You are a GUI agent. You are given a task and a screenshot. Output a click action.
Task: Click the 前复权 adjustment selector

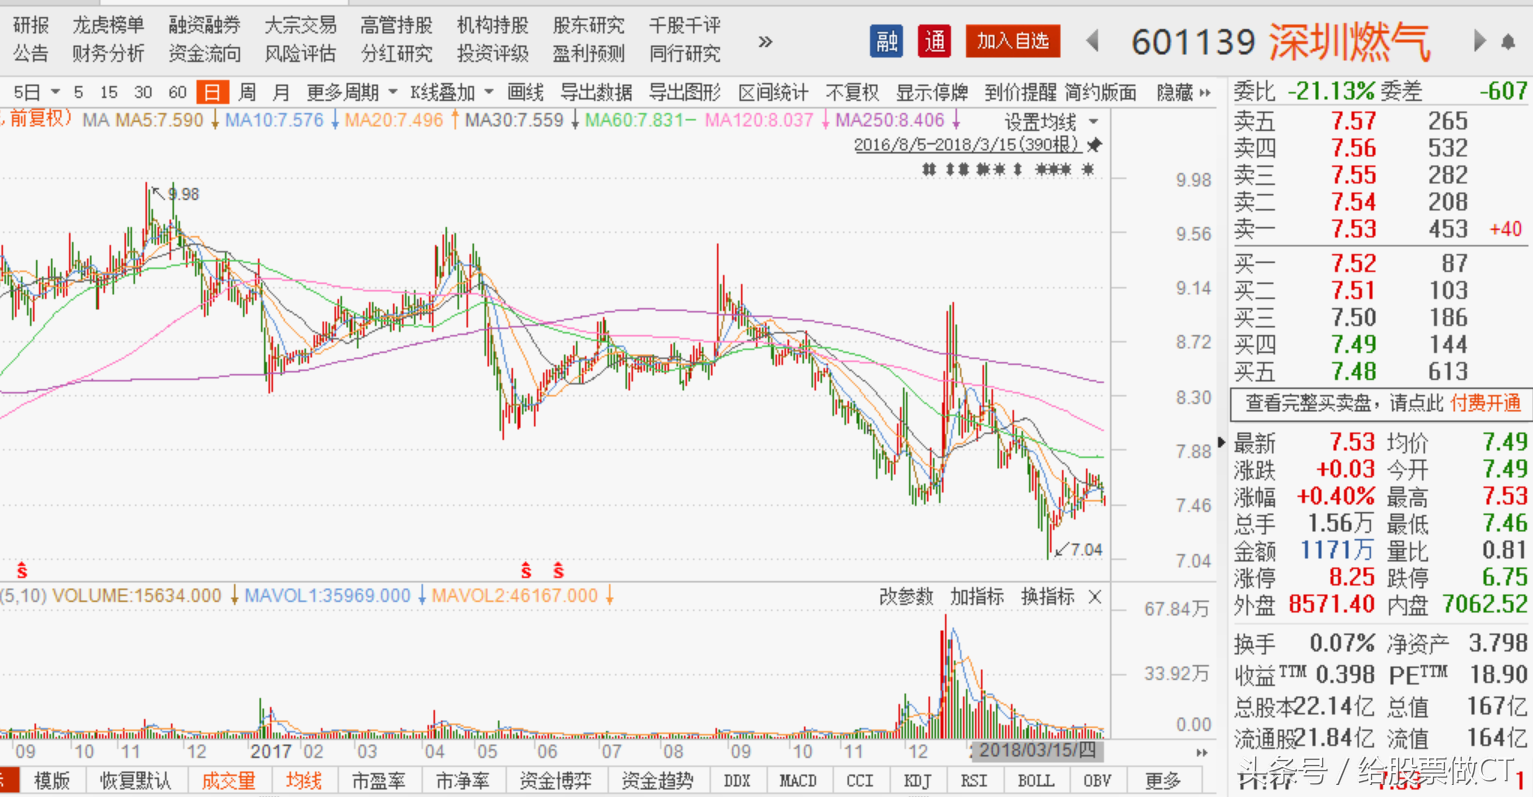tap(37, 119)
